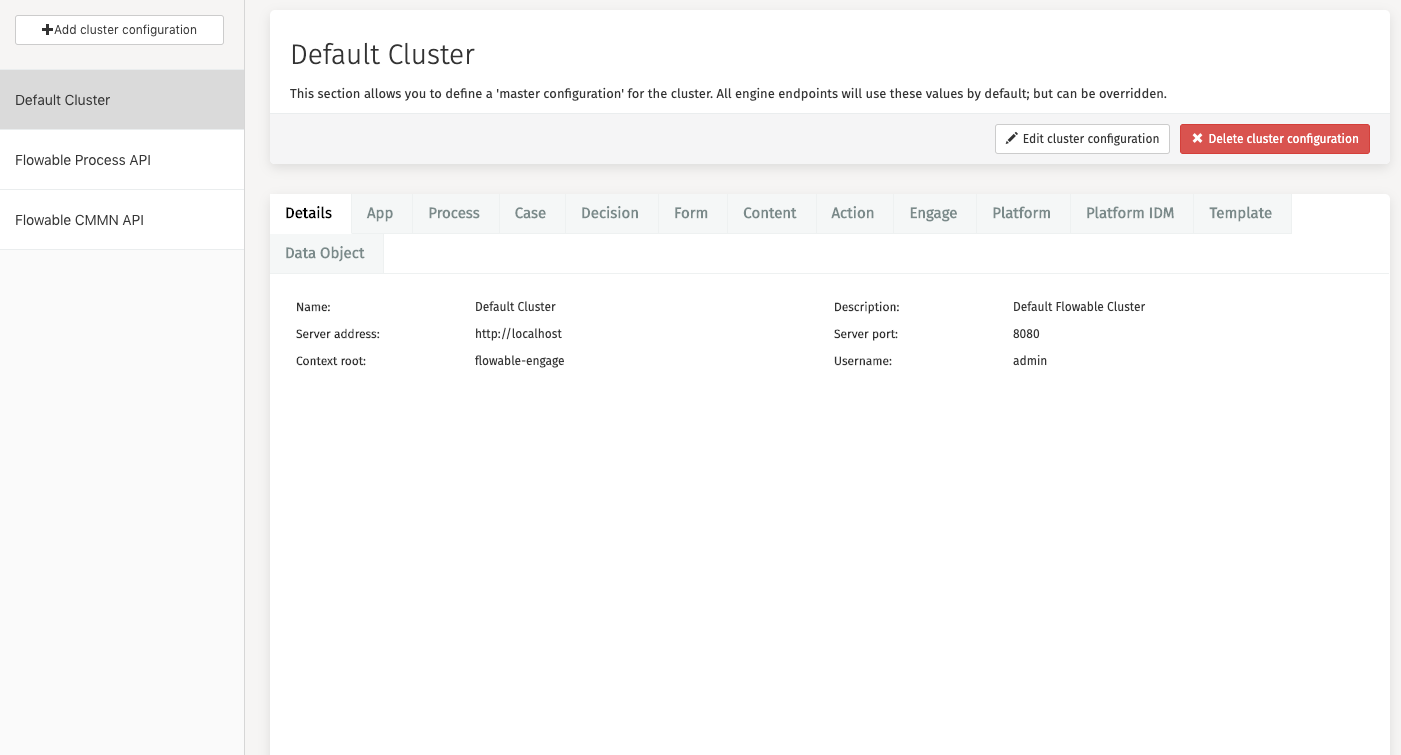Switch to the Action tab
The image size is (1401, 755).
tap(853, 213)
